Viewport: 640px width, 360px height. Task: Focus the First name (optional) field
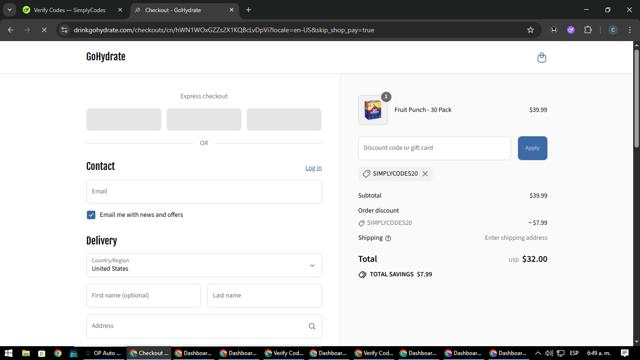point(143,296)
